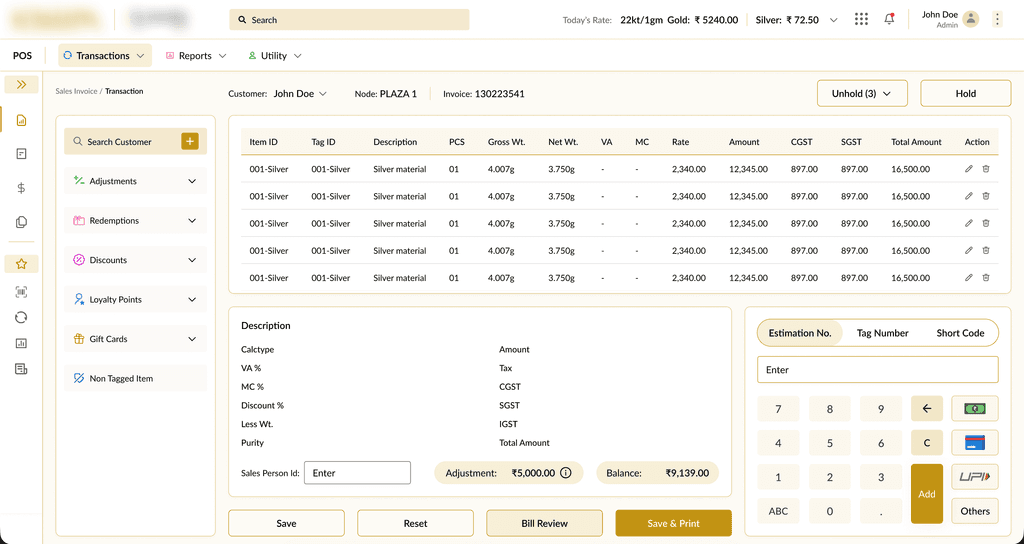Image resolution: width=1024 pixels, height=544 pixels.
Task: Select card payment icon
Action: click(975, 443)
